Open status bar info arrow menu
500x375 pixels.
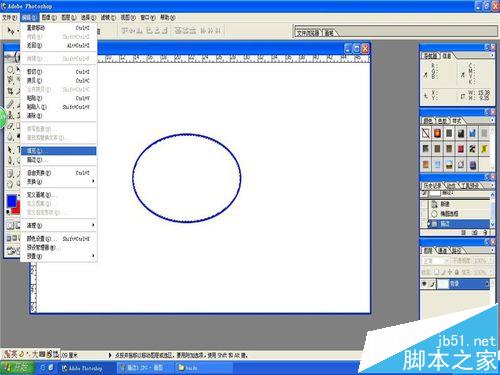(x=110, y=355)
